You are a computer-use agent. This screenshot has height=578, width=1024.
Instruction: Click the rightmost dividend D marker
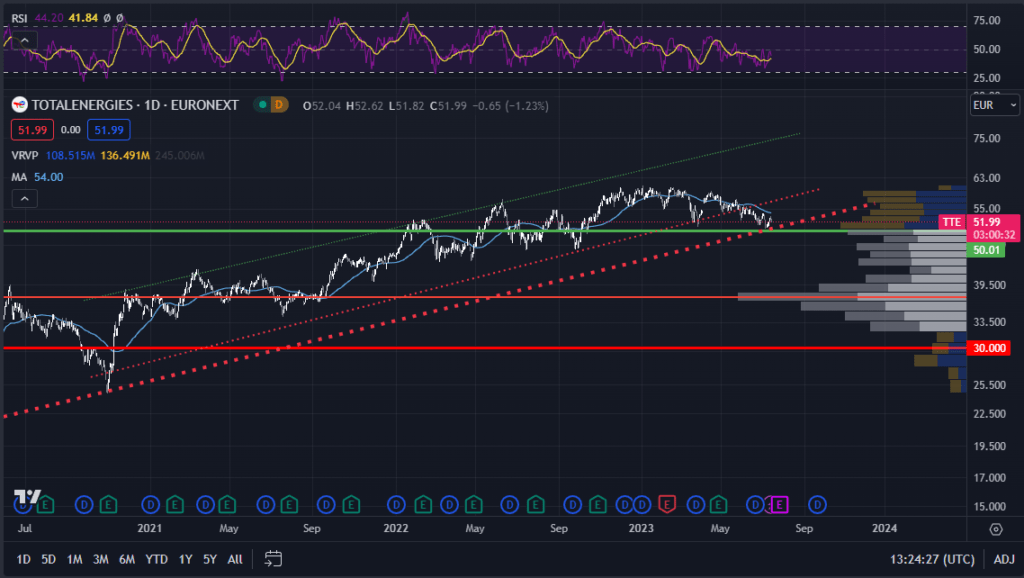(817, 504)
